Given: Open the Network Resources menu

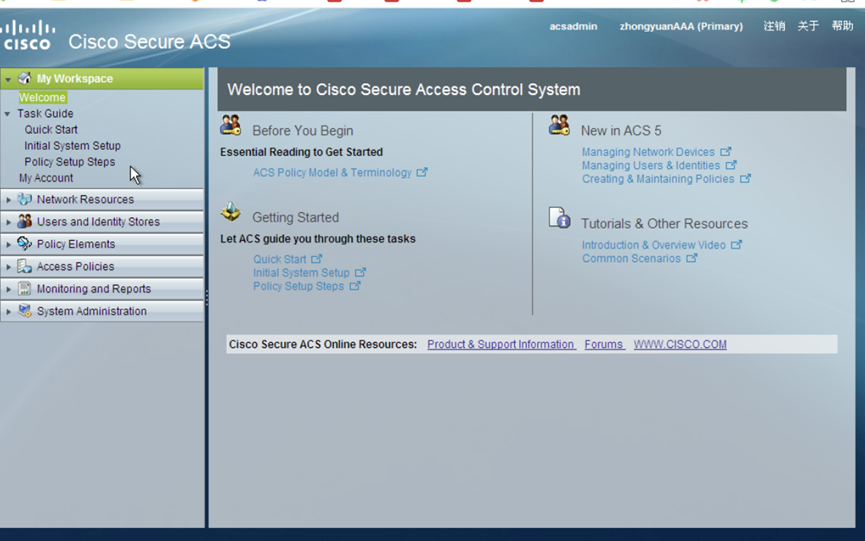Looking at the screenshot, I should [102, 199].
